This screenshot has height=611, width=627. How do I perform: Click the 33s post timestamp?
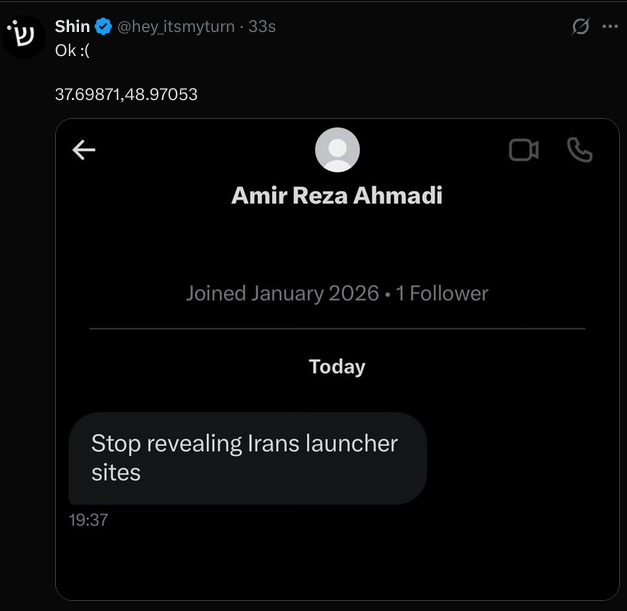pos(262,27)
